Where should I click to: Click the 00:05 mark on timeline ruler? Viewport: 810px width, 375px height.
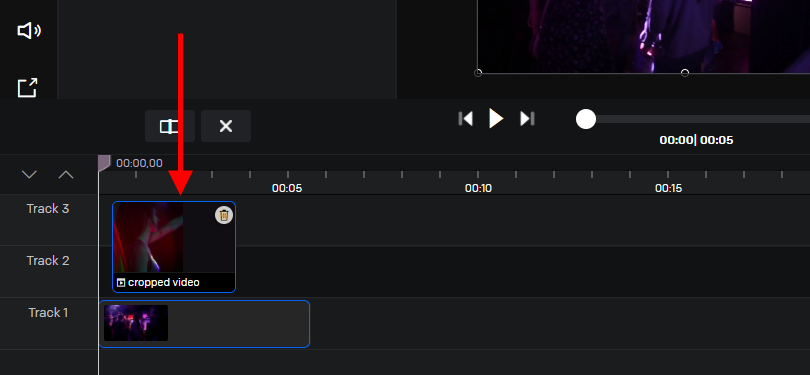click(287, 188)
